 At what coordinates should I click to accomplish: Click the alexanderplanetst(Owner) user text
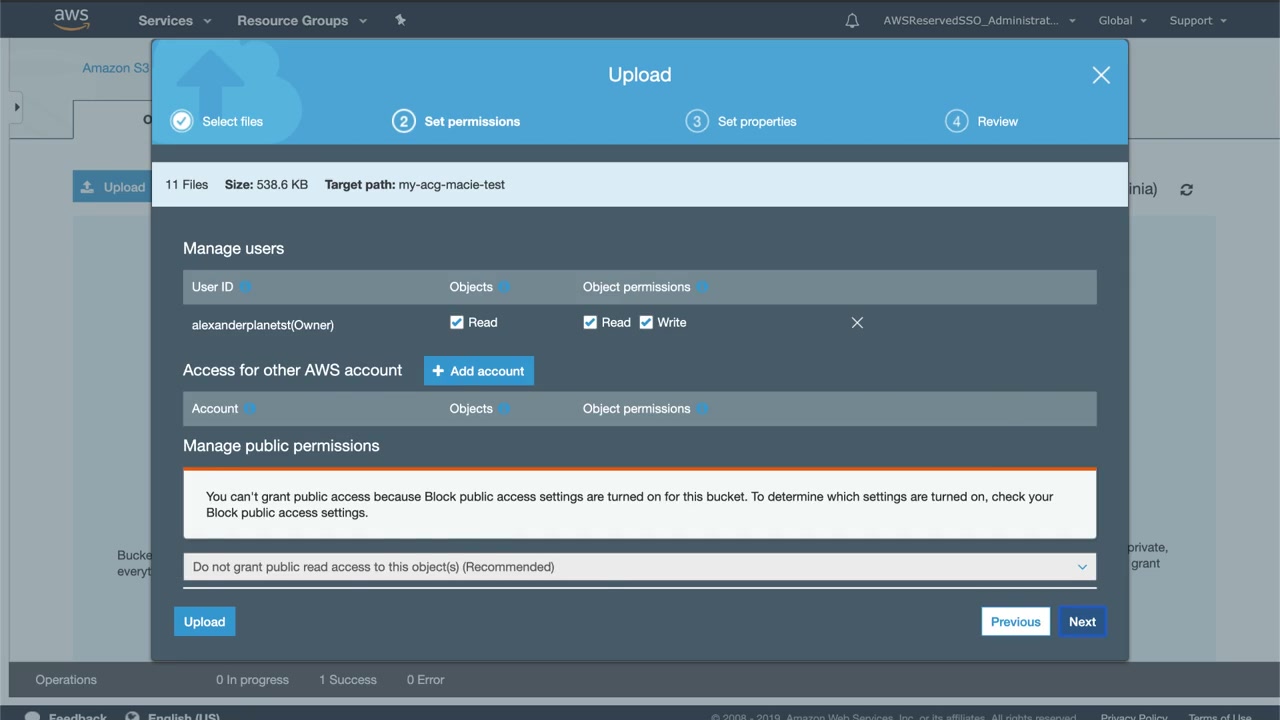(x=263, y=325)
